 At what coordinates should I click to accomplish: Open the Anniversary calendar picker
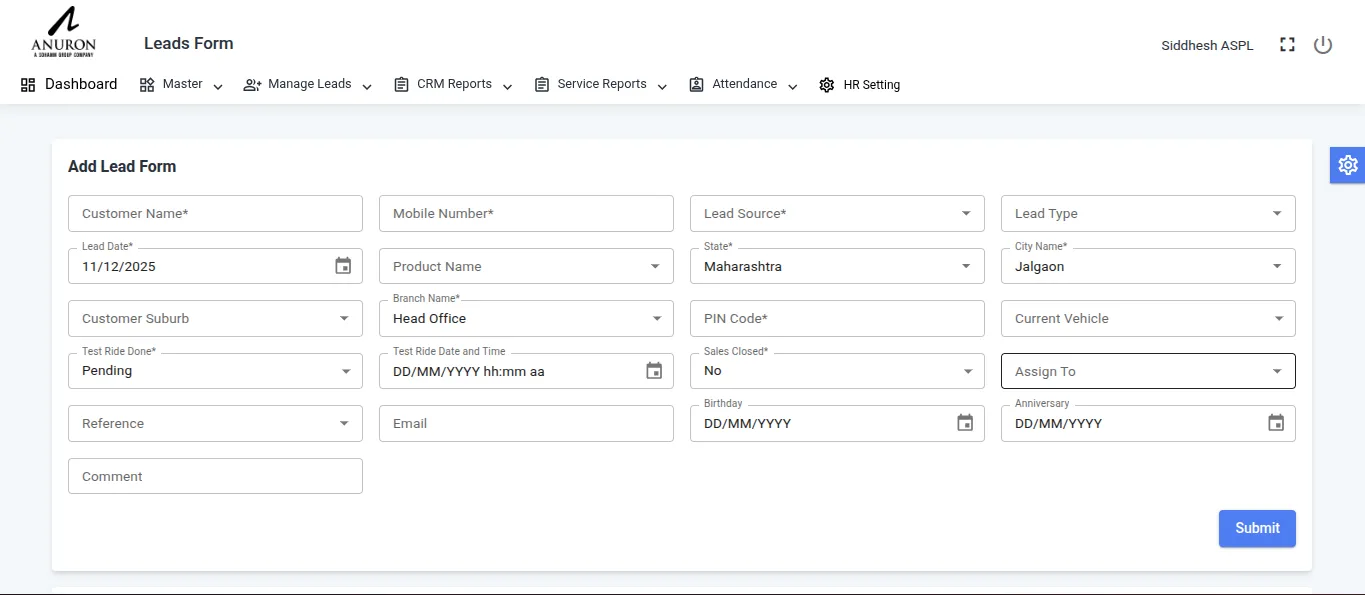coord(1276,423)
